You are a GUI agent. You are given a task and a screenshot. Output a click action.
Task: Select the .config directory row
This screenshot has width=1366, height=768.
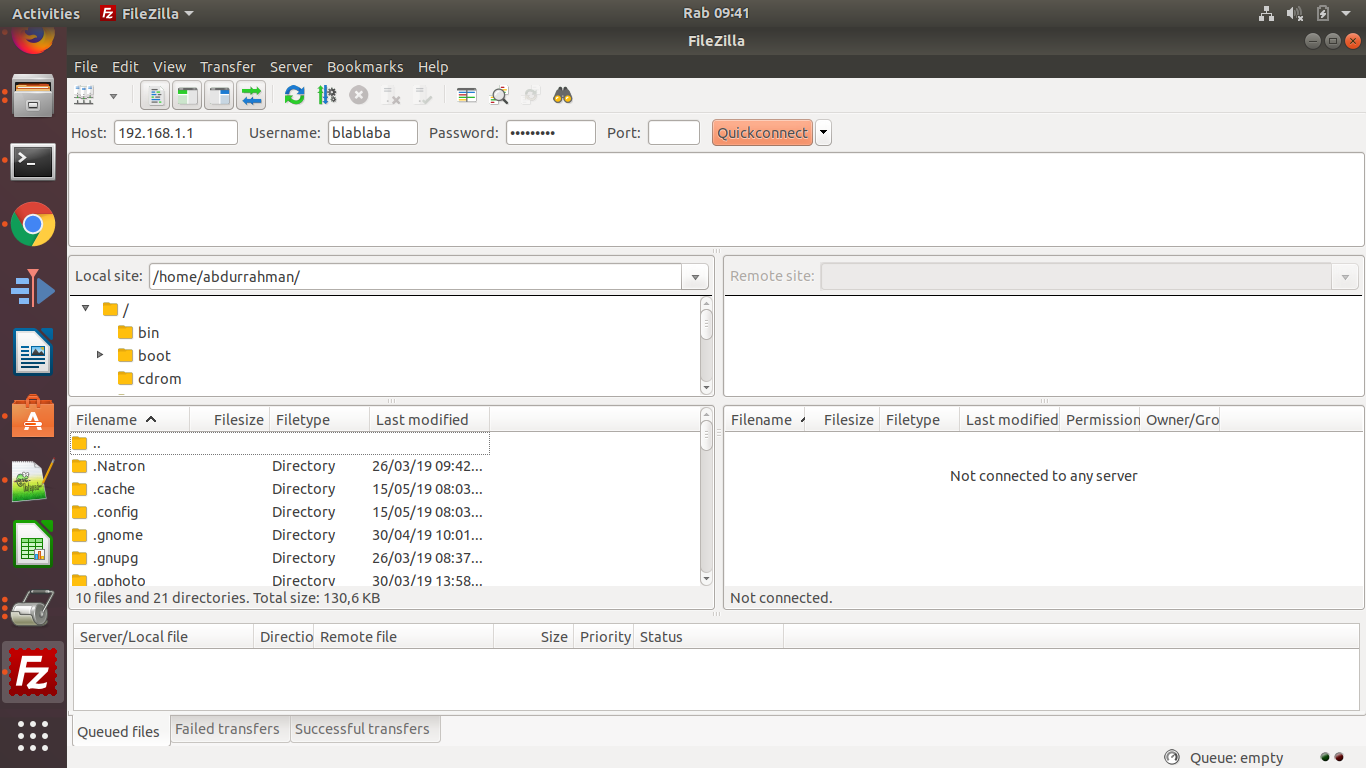click(280, 512)
